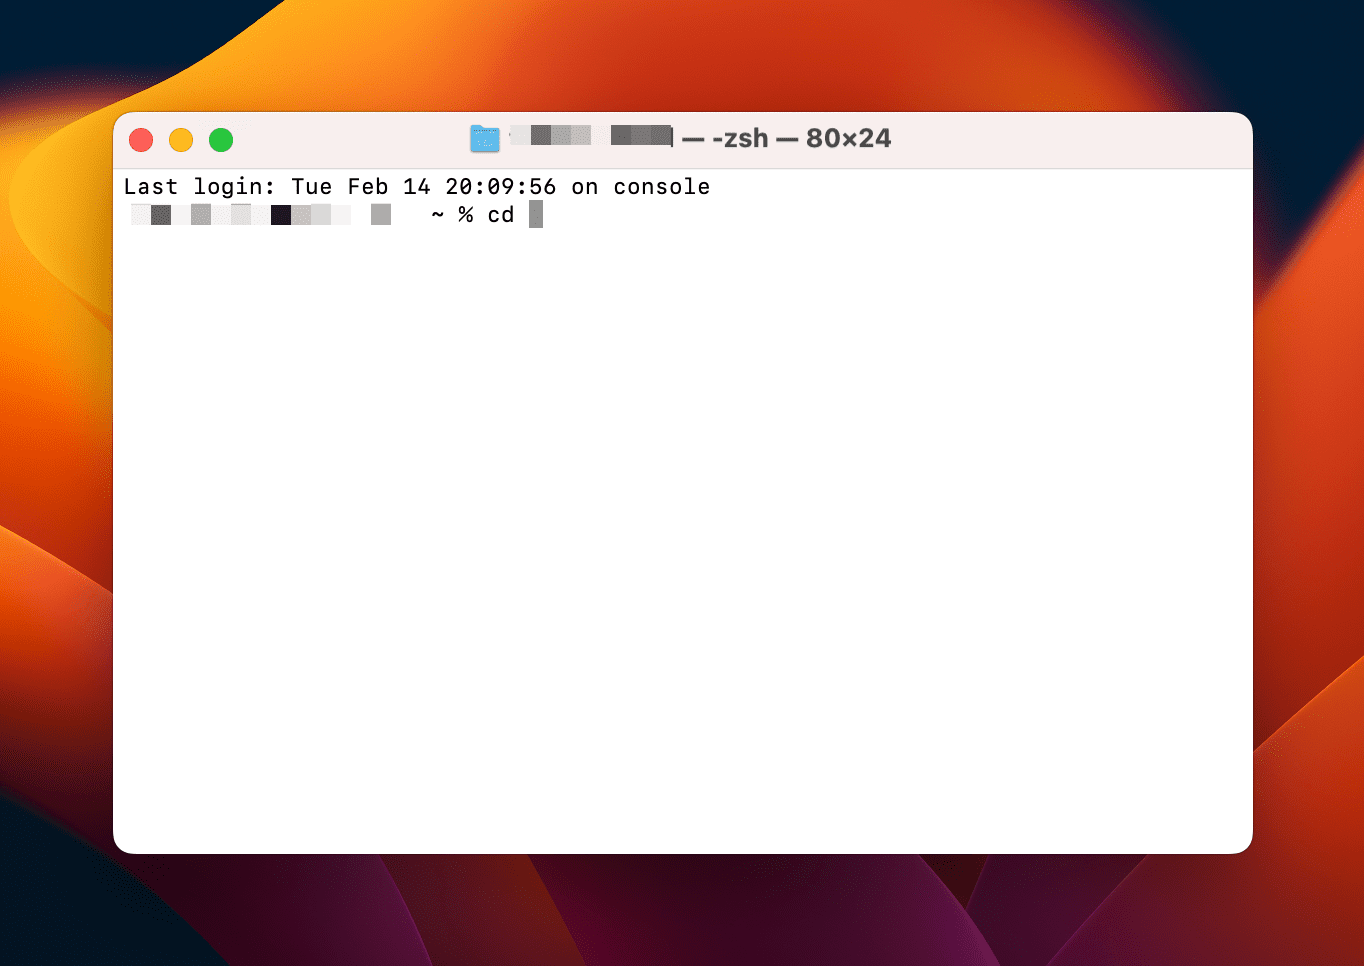
Task: Maximize the Terminal window with green button
Action: (221, 140)
